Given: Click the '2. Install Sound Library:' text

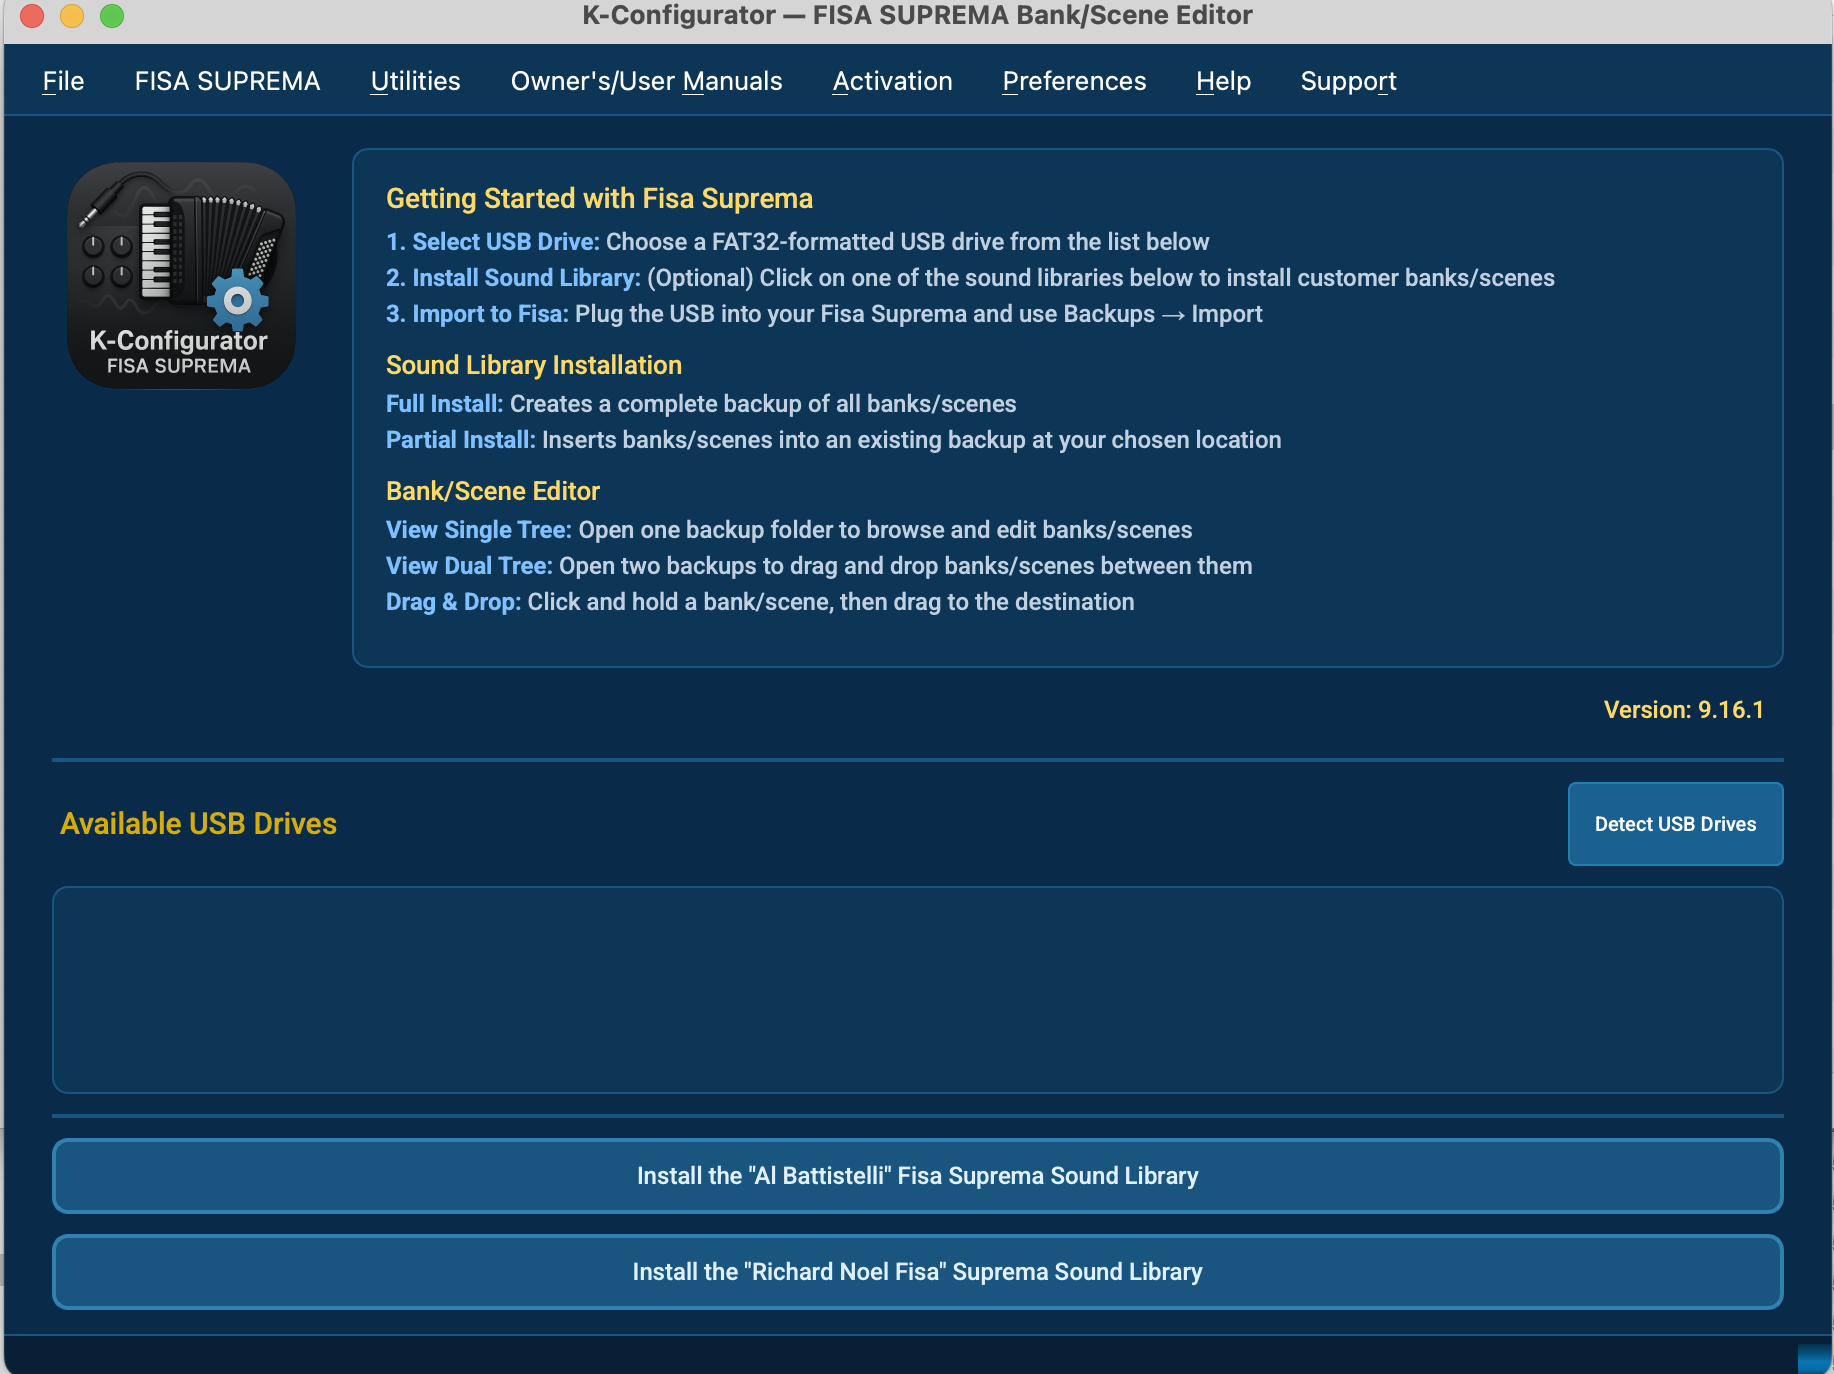Looking at the screenshot, I should [x=513, y=278].
